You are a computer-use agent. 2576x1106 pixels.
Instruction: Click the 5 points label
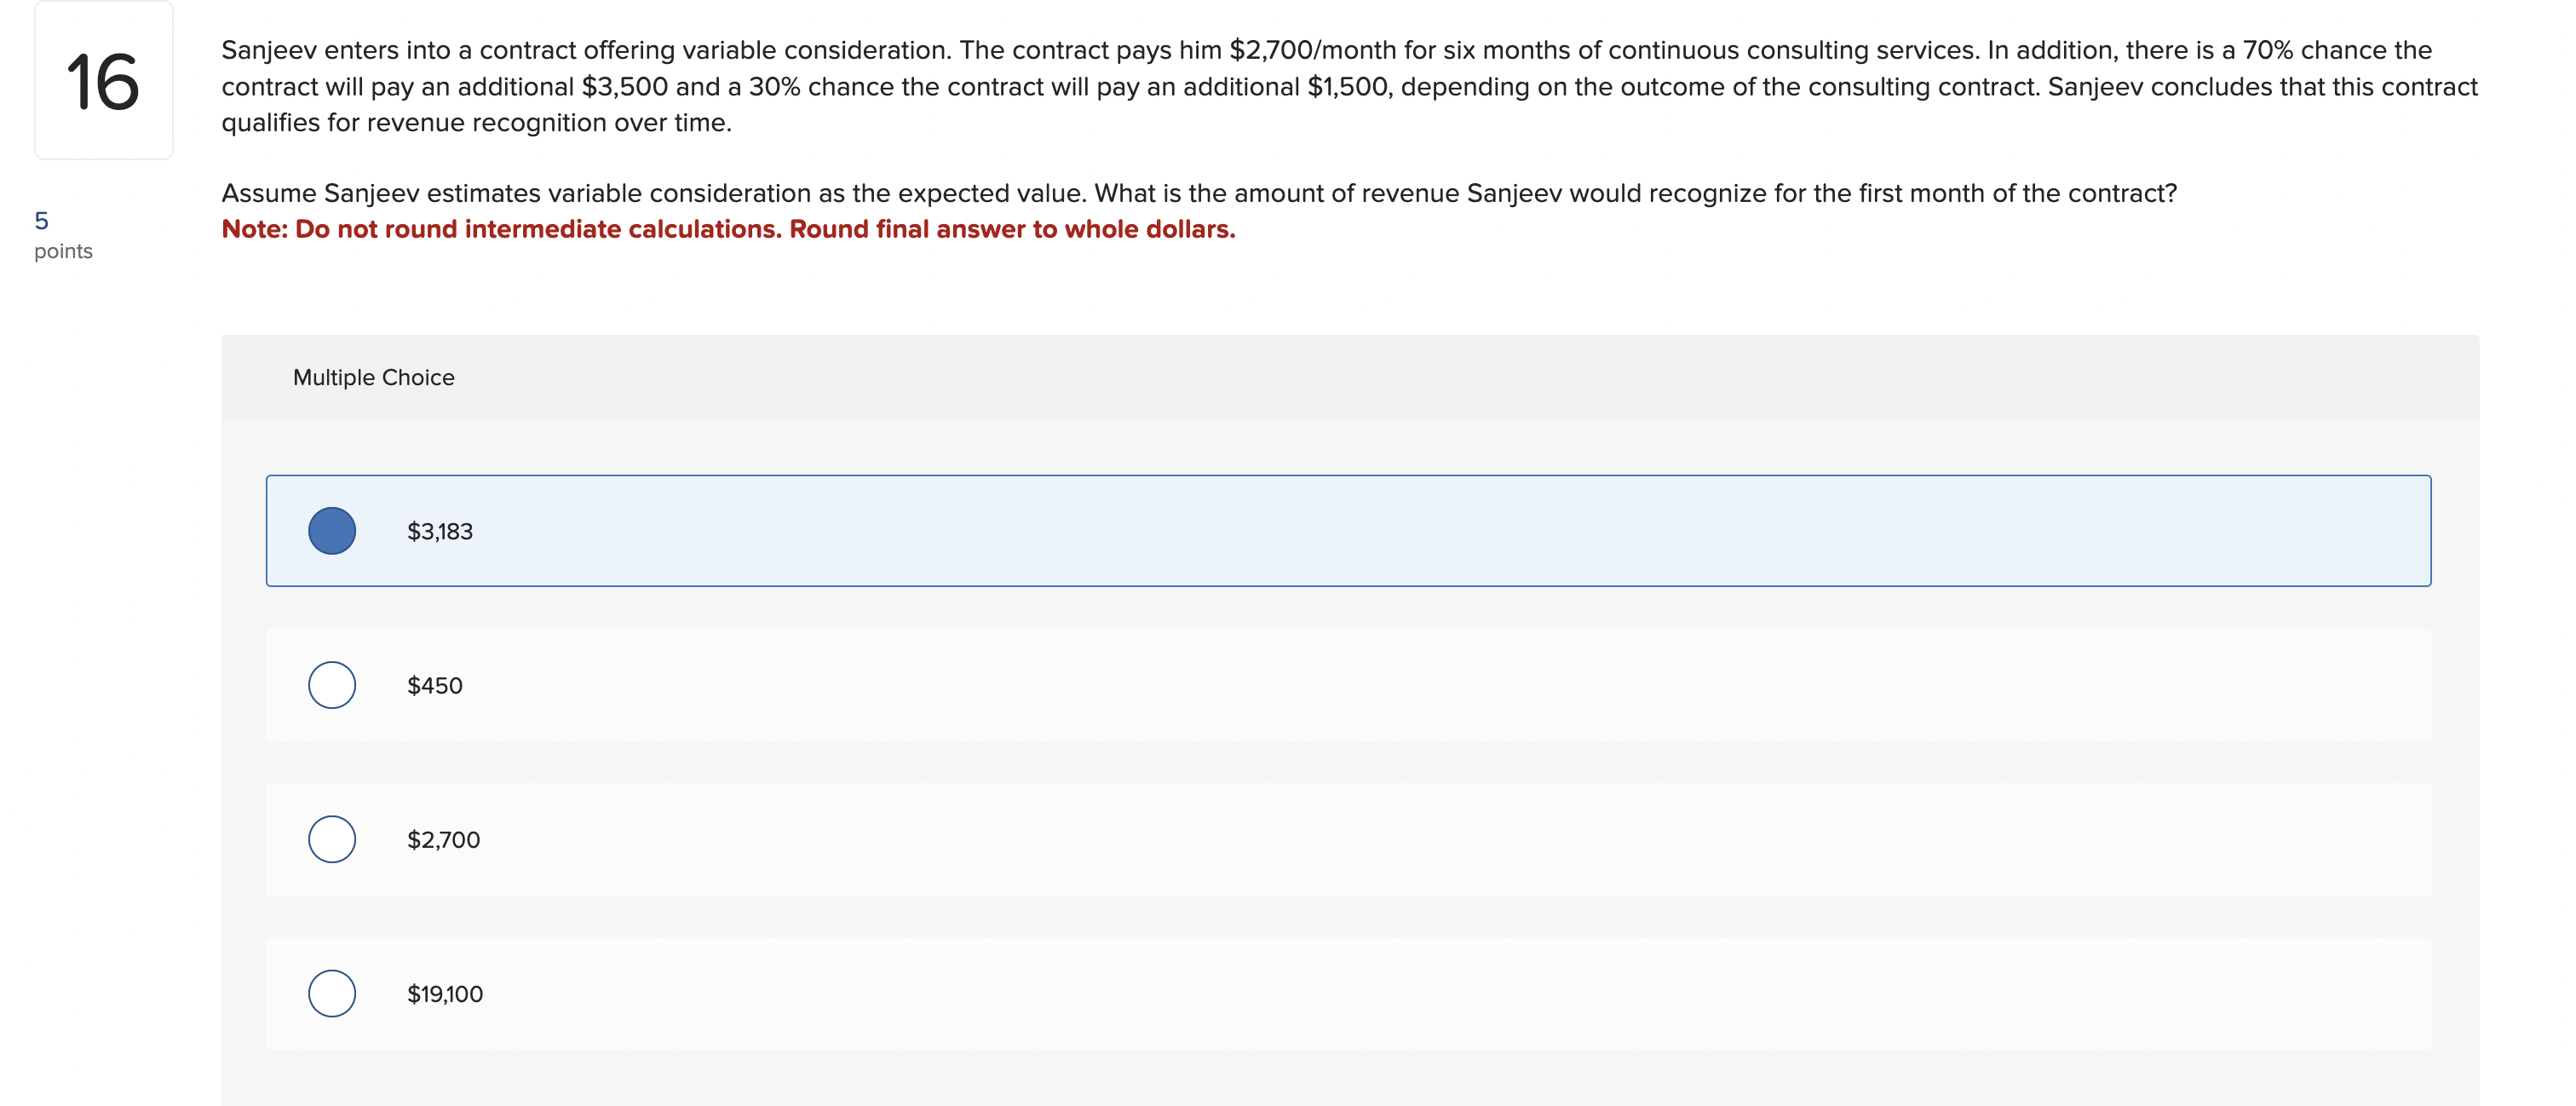point(63,235)
